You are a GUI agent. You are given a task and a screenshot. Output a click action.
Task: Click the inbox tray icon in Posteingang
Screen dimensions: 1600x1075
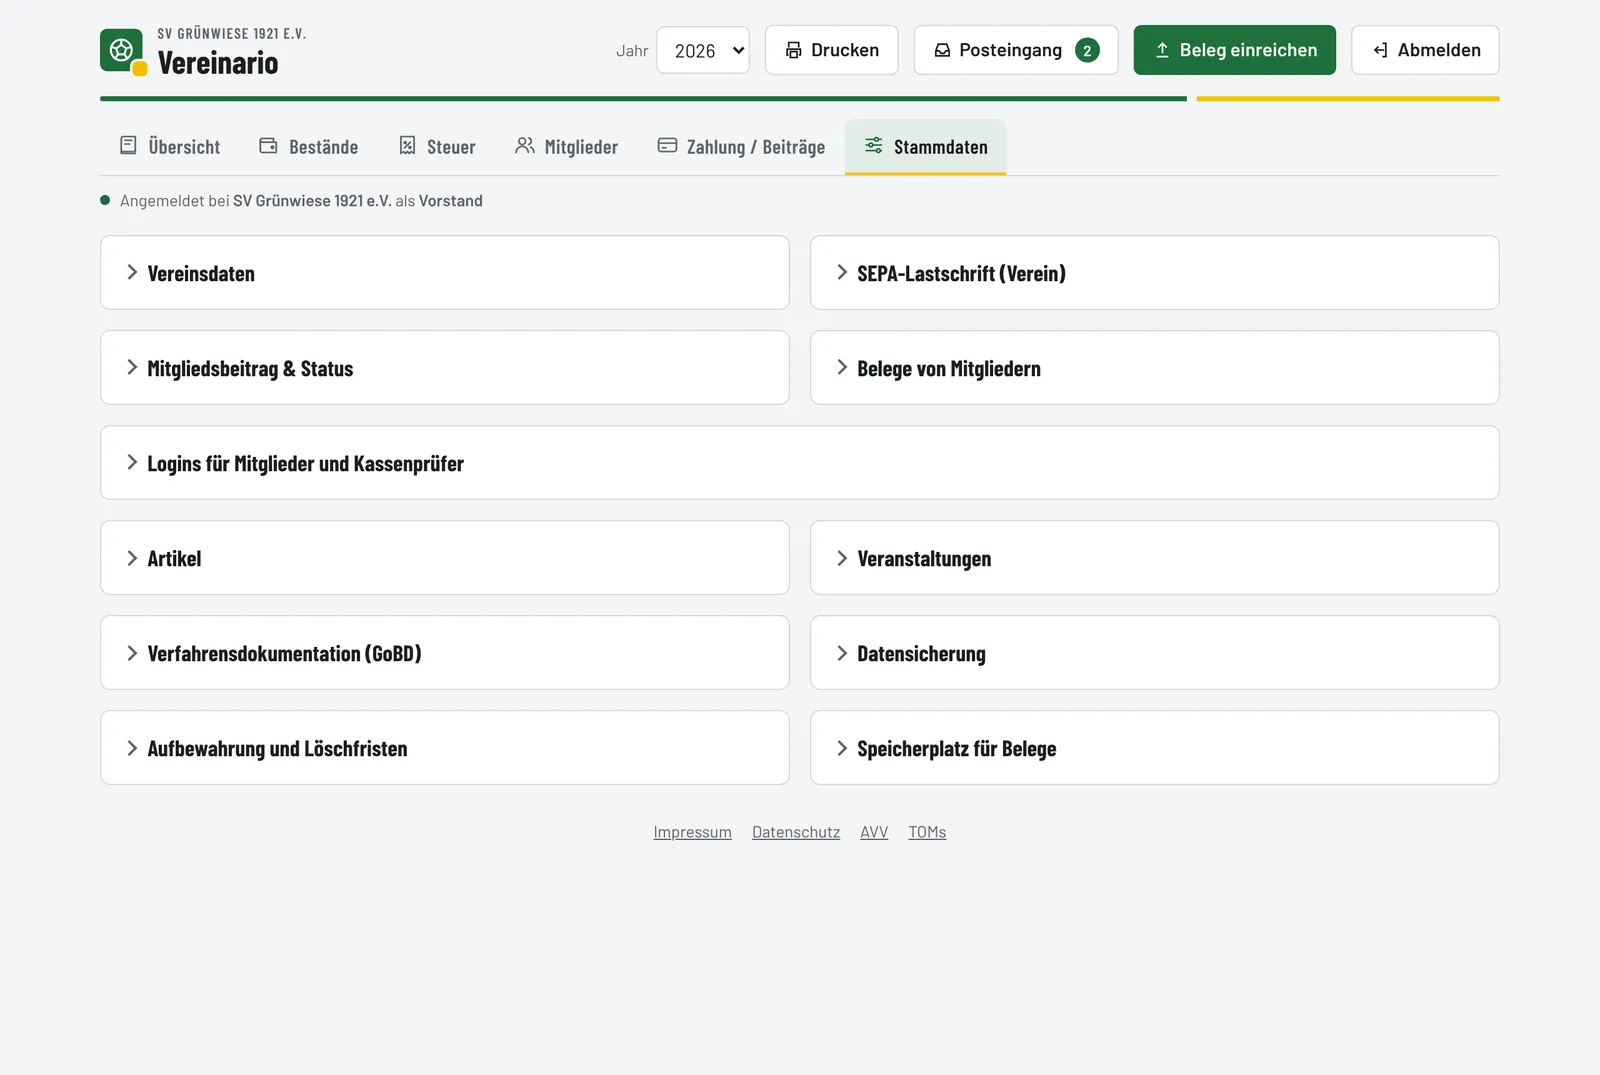point(942,50)
